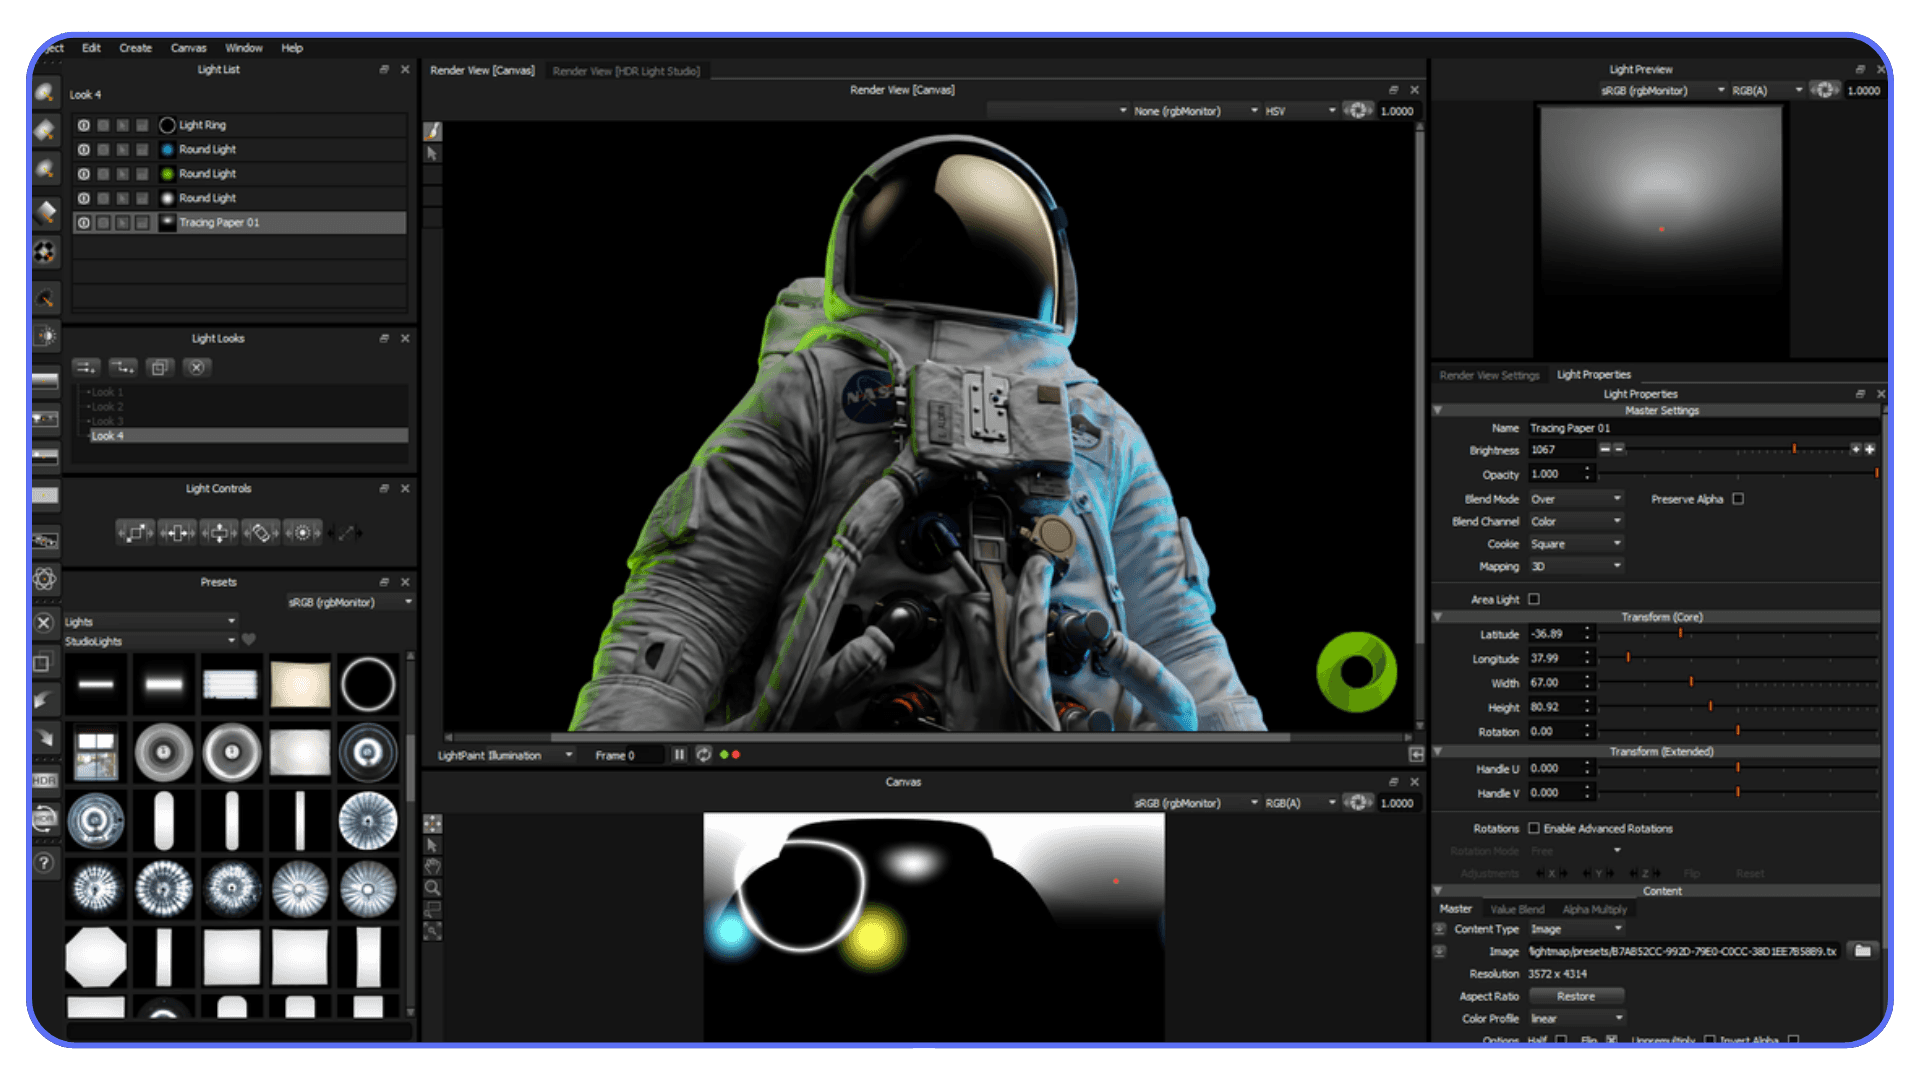
Task: Click the duplicate Look icon in Light Looks
Action: point(160,368)
